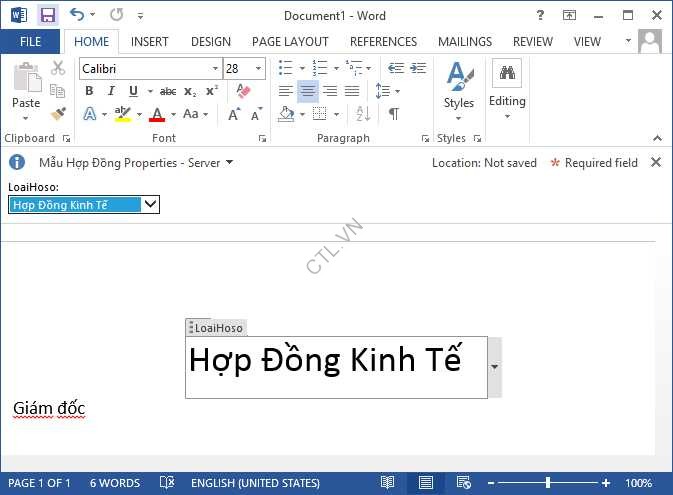The width and height of the screenshot is (673, 495).
Task: Expand the Numbering list dropdown
Action: tap(336, 68)
